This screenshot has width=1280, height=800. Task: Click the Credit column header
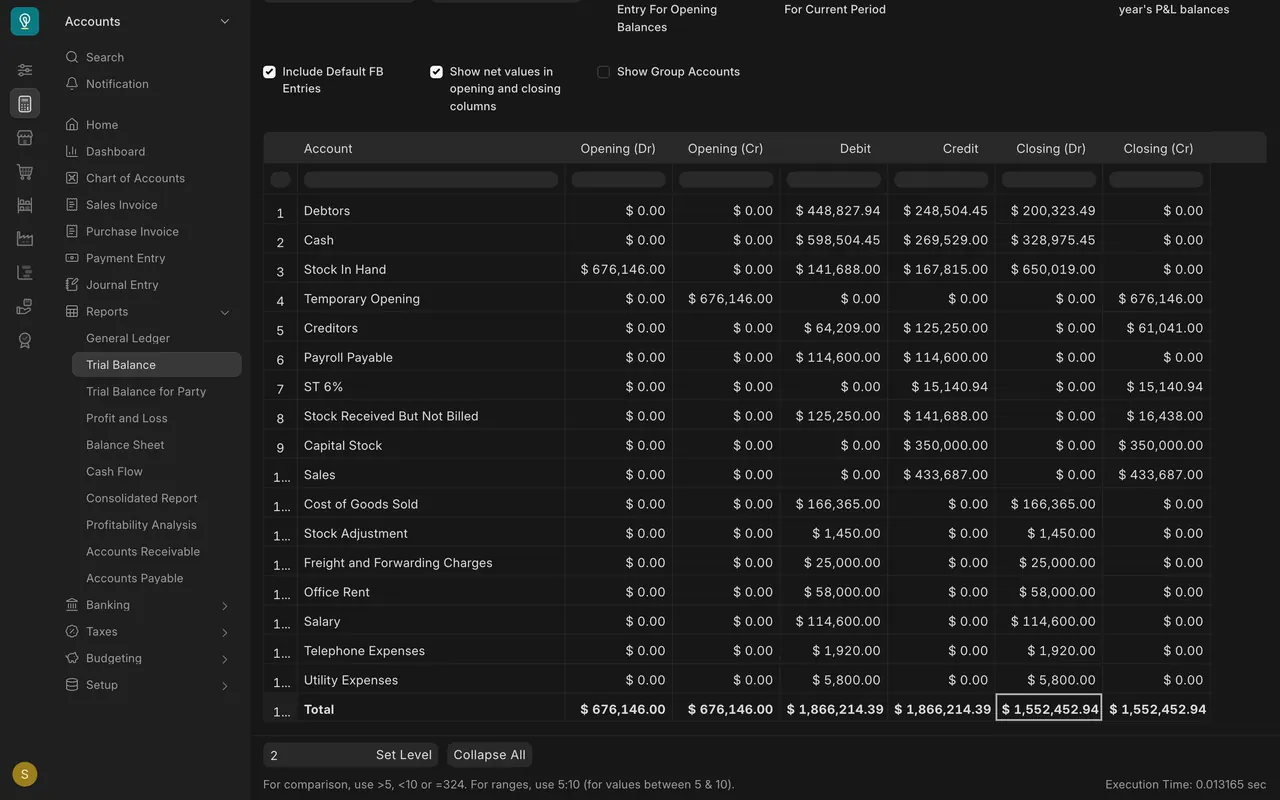click(960, 149)
